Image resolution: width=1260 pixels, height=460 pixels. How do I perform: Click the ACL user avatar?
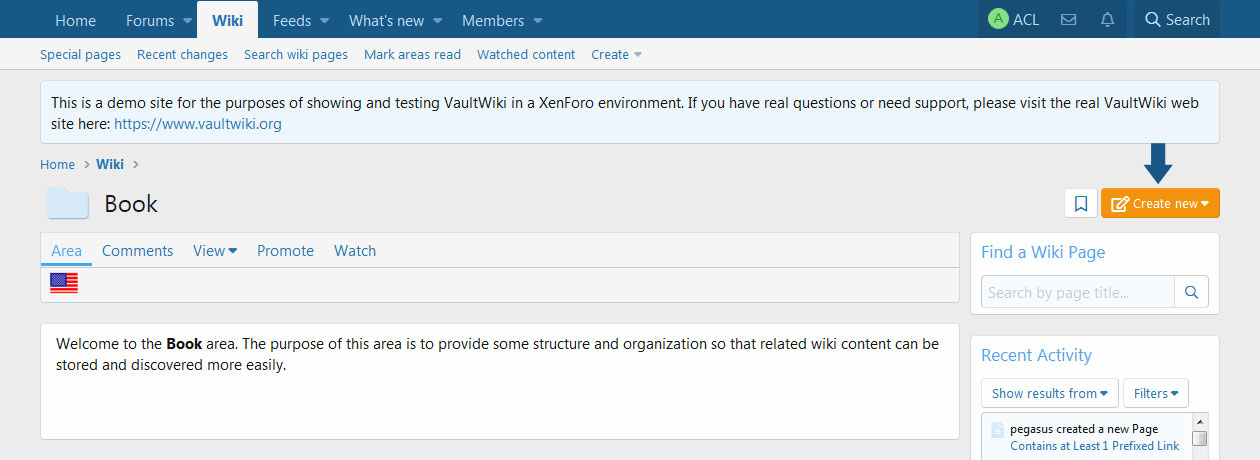tap(997, 20)
